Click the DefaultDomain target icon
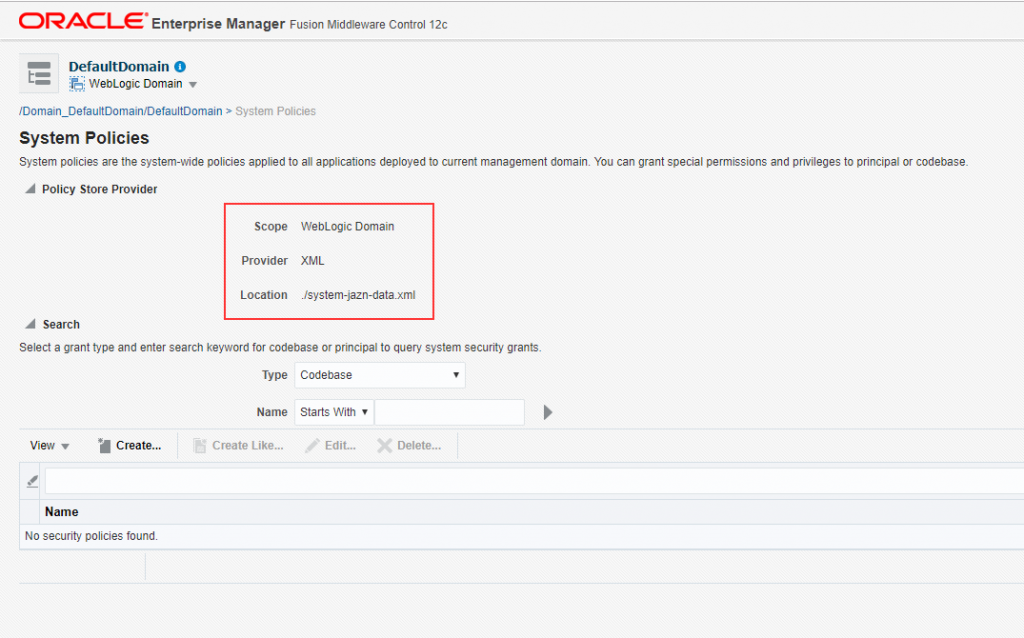Screen dimensions: 1024x638 click(39, 74)
